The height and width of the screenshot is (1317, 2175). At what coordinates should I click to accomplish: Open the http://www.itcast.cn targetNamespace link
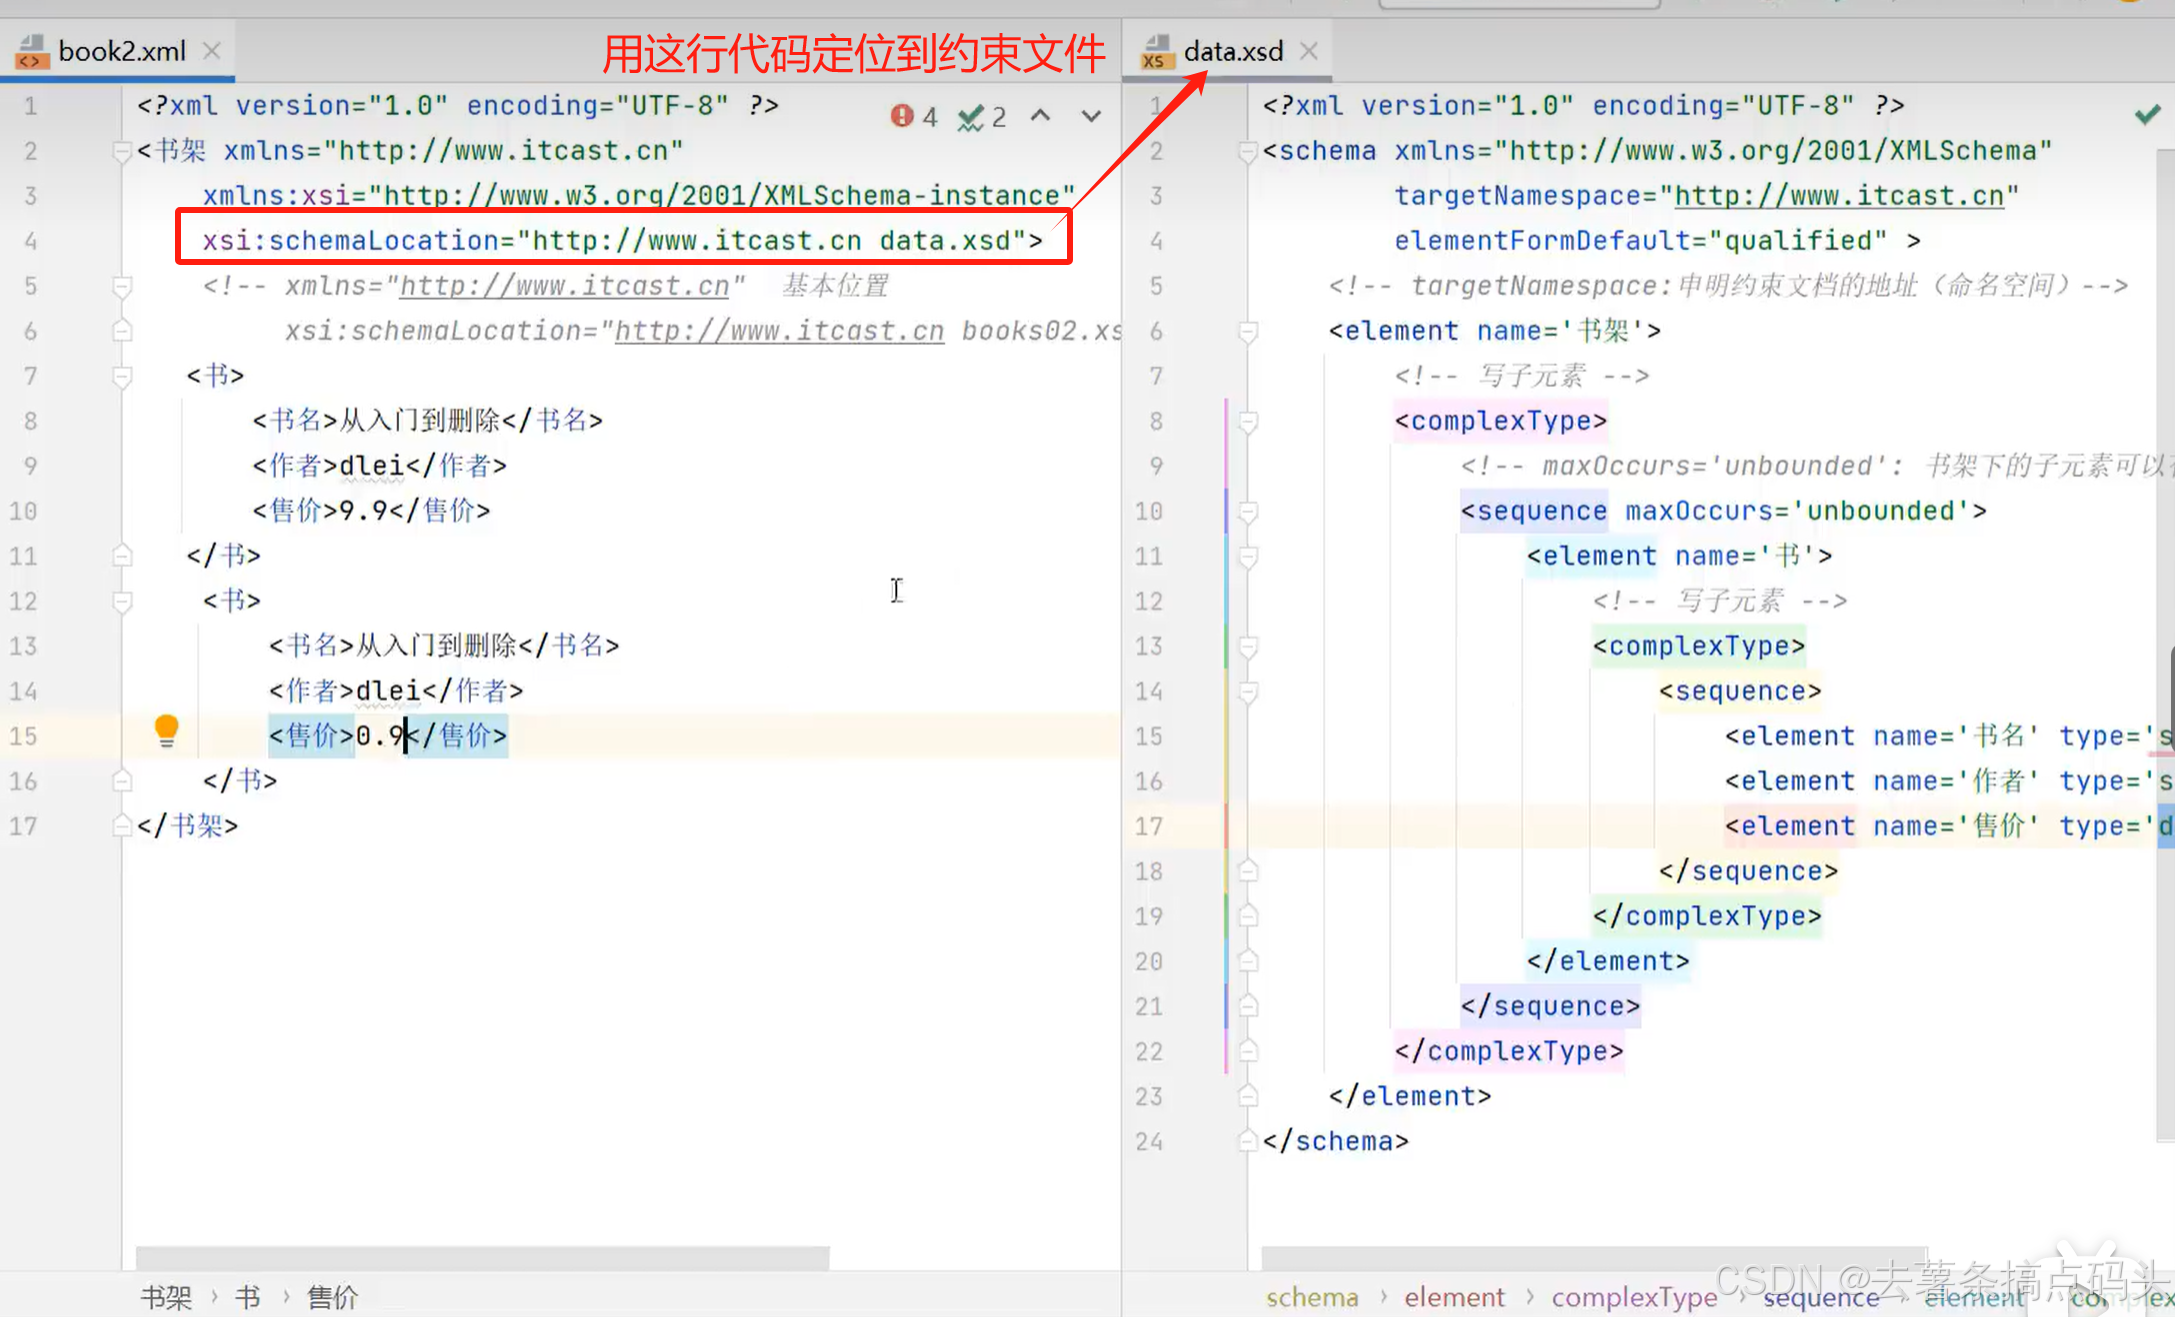tap(1839, 196)
